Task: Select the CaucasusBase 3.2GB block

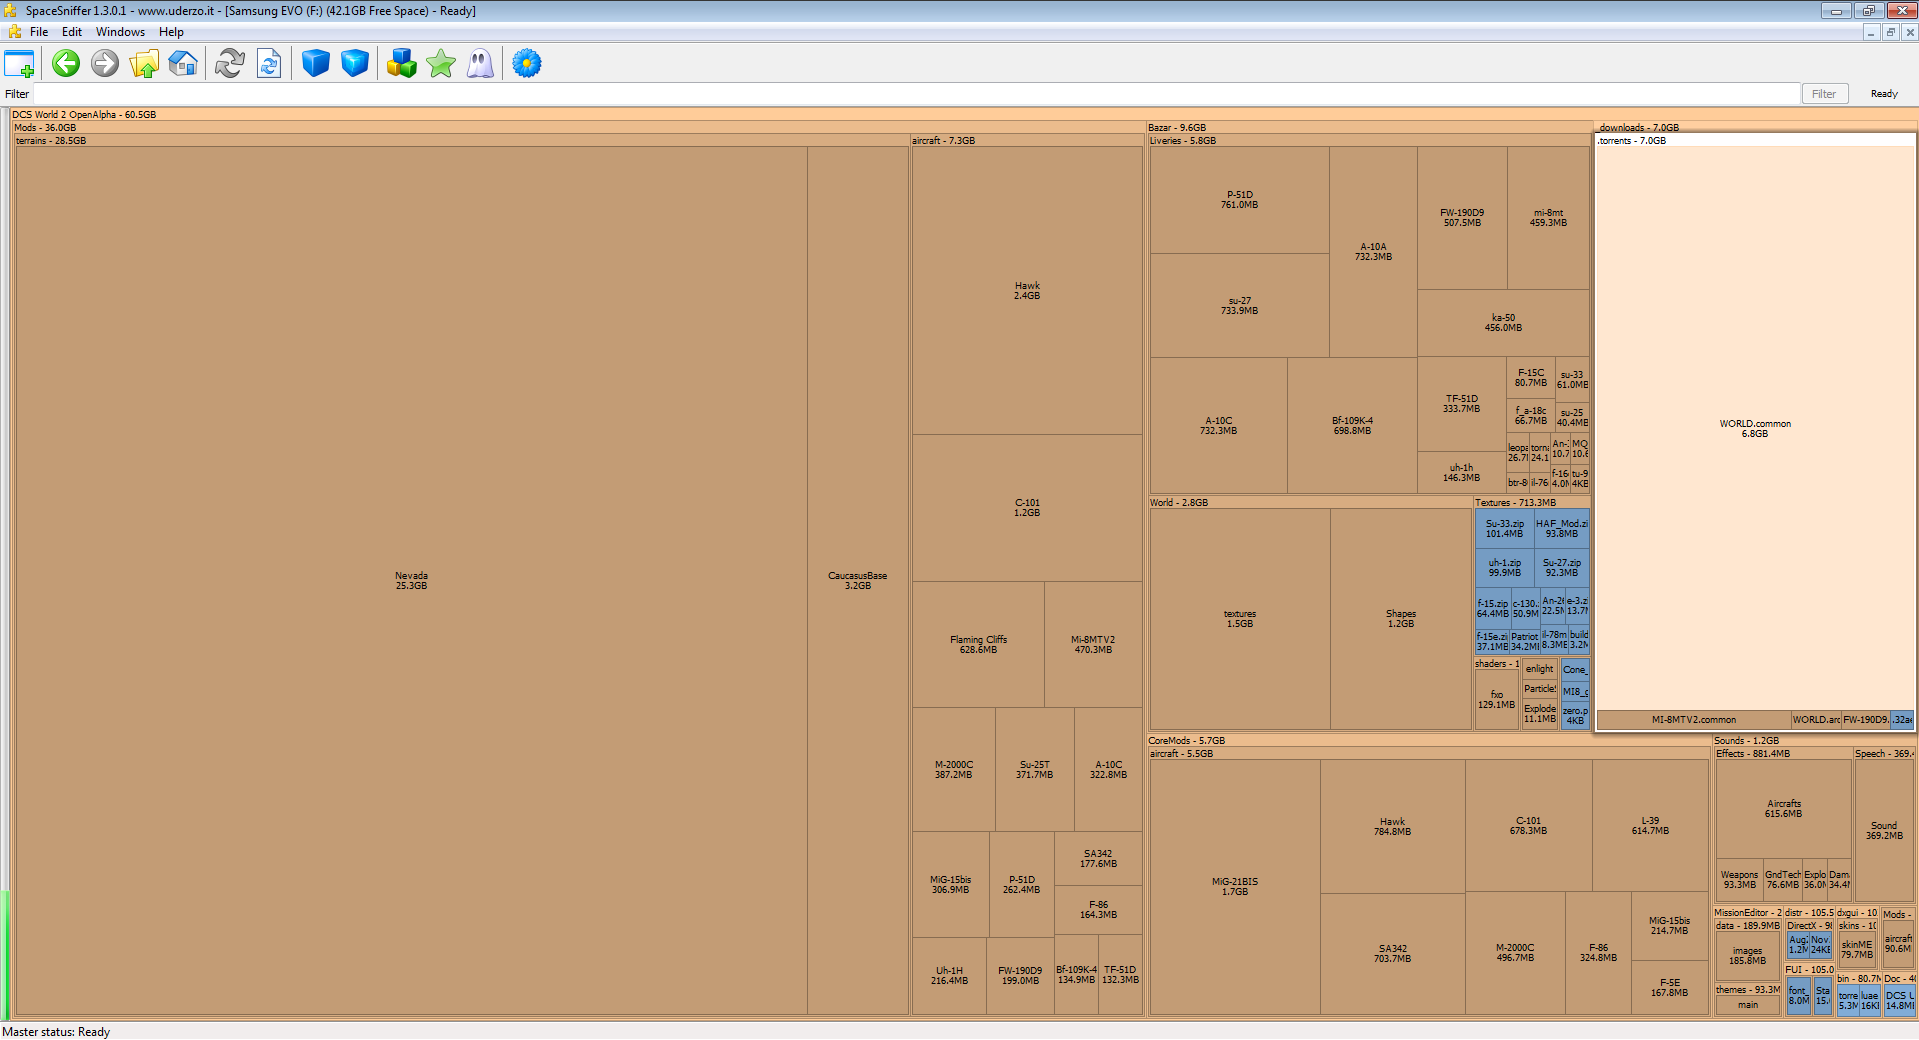Action: 858,581
